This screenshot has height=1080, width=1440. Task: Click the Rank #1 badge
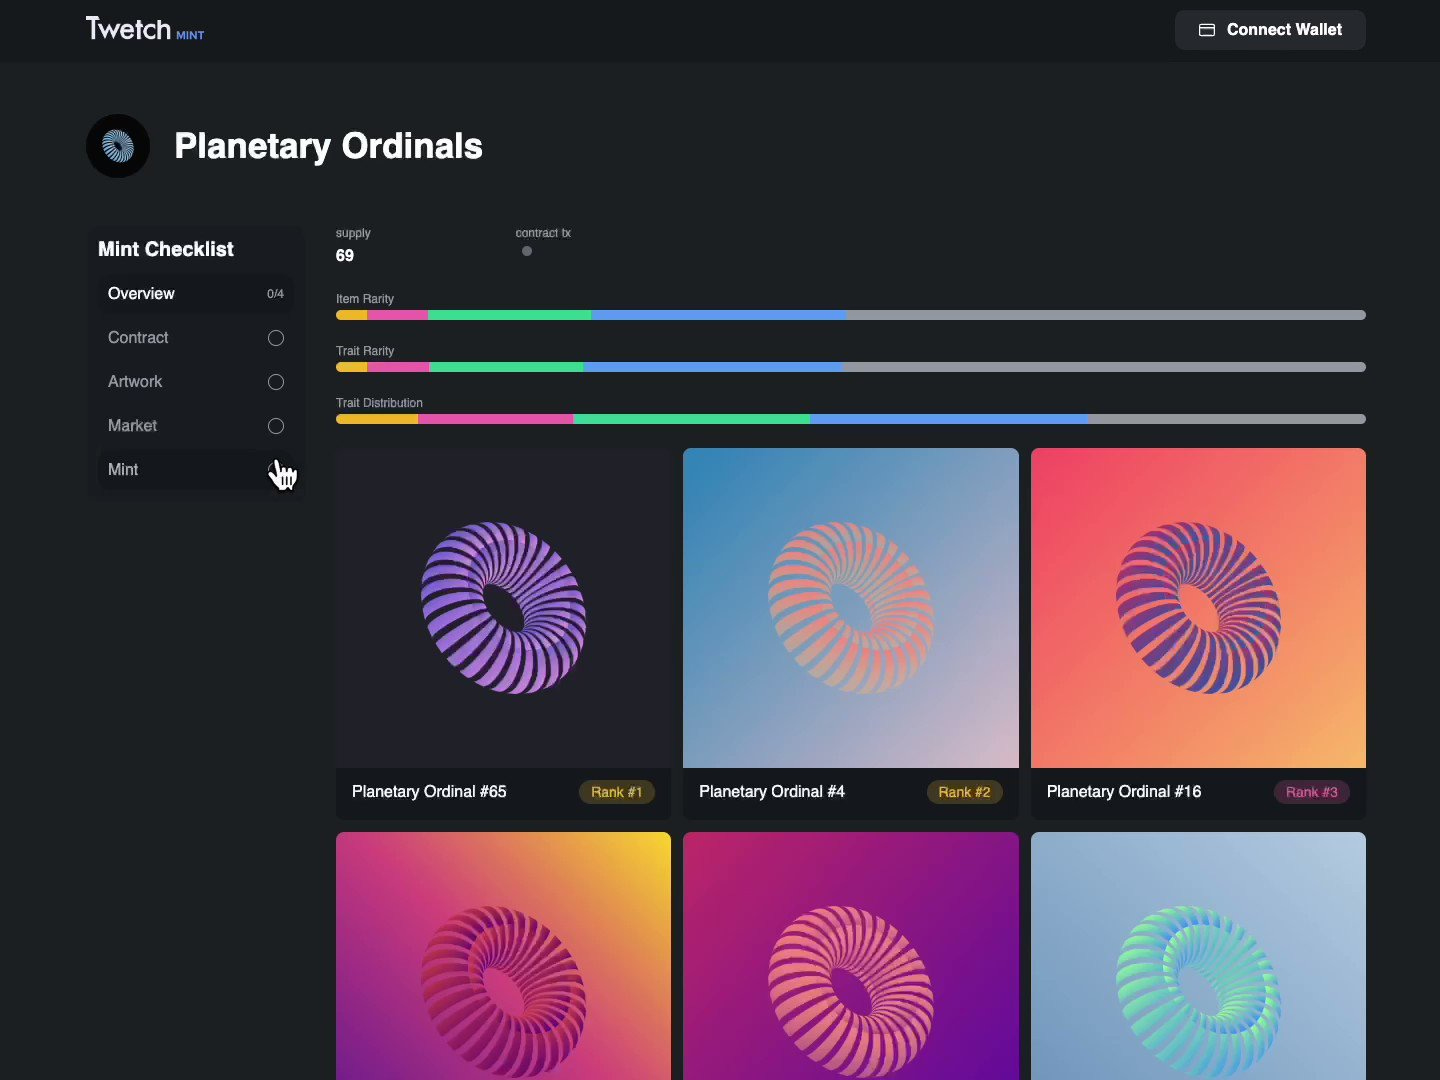click(617, 792)
